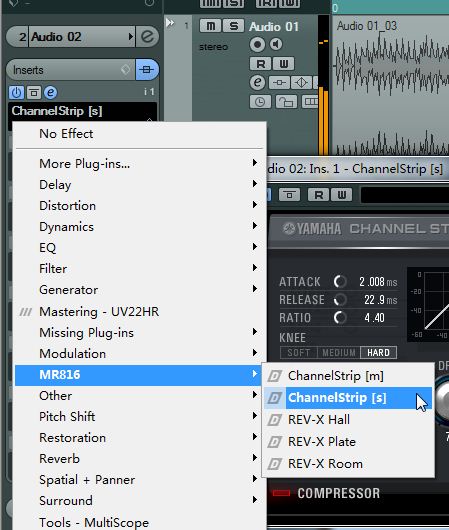The height and width of the screenshot is (530, 449).
Task: Expand Distortion submenu
Action: click(139, 206)
